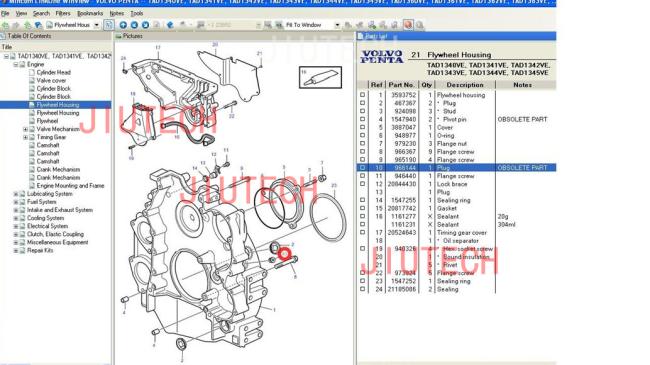650x365 pixels.
Task: Open the Filters menu
Action: pos(63,14)
